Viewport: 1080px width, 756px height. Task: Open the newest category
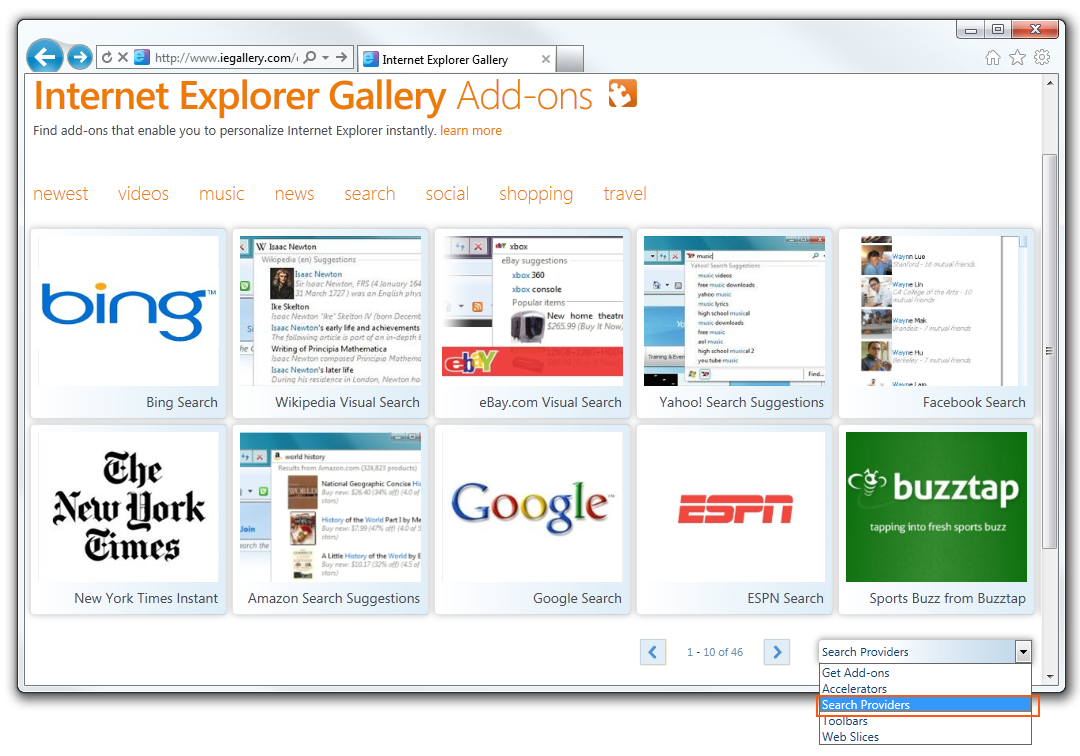tap(61, 193)
